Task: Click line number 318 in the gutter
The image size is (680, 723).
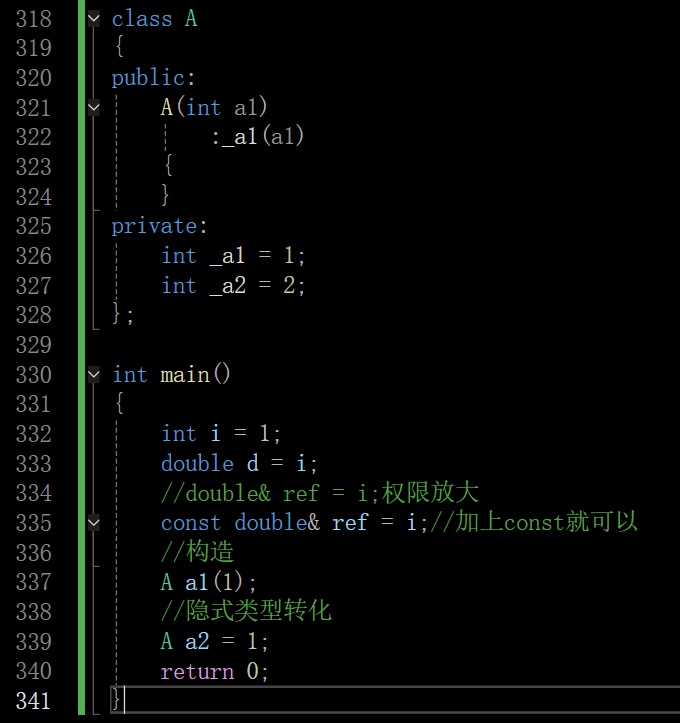Action: (x=33, y=19)
